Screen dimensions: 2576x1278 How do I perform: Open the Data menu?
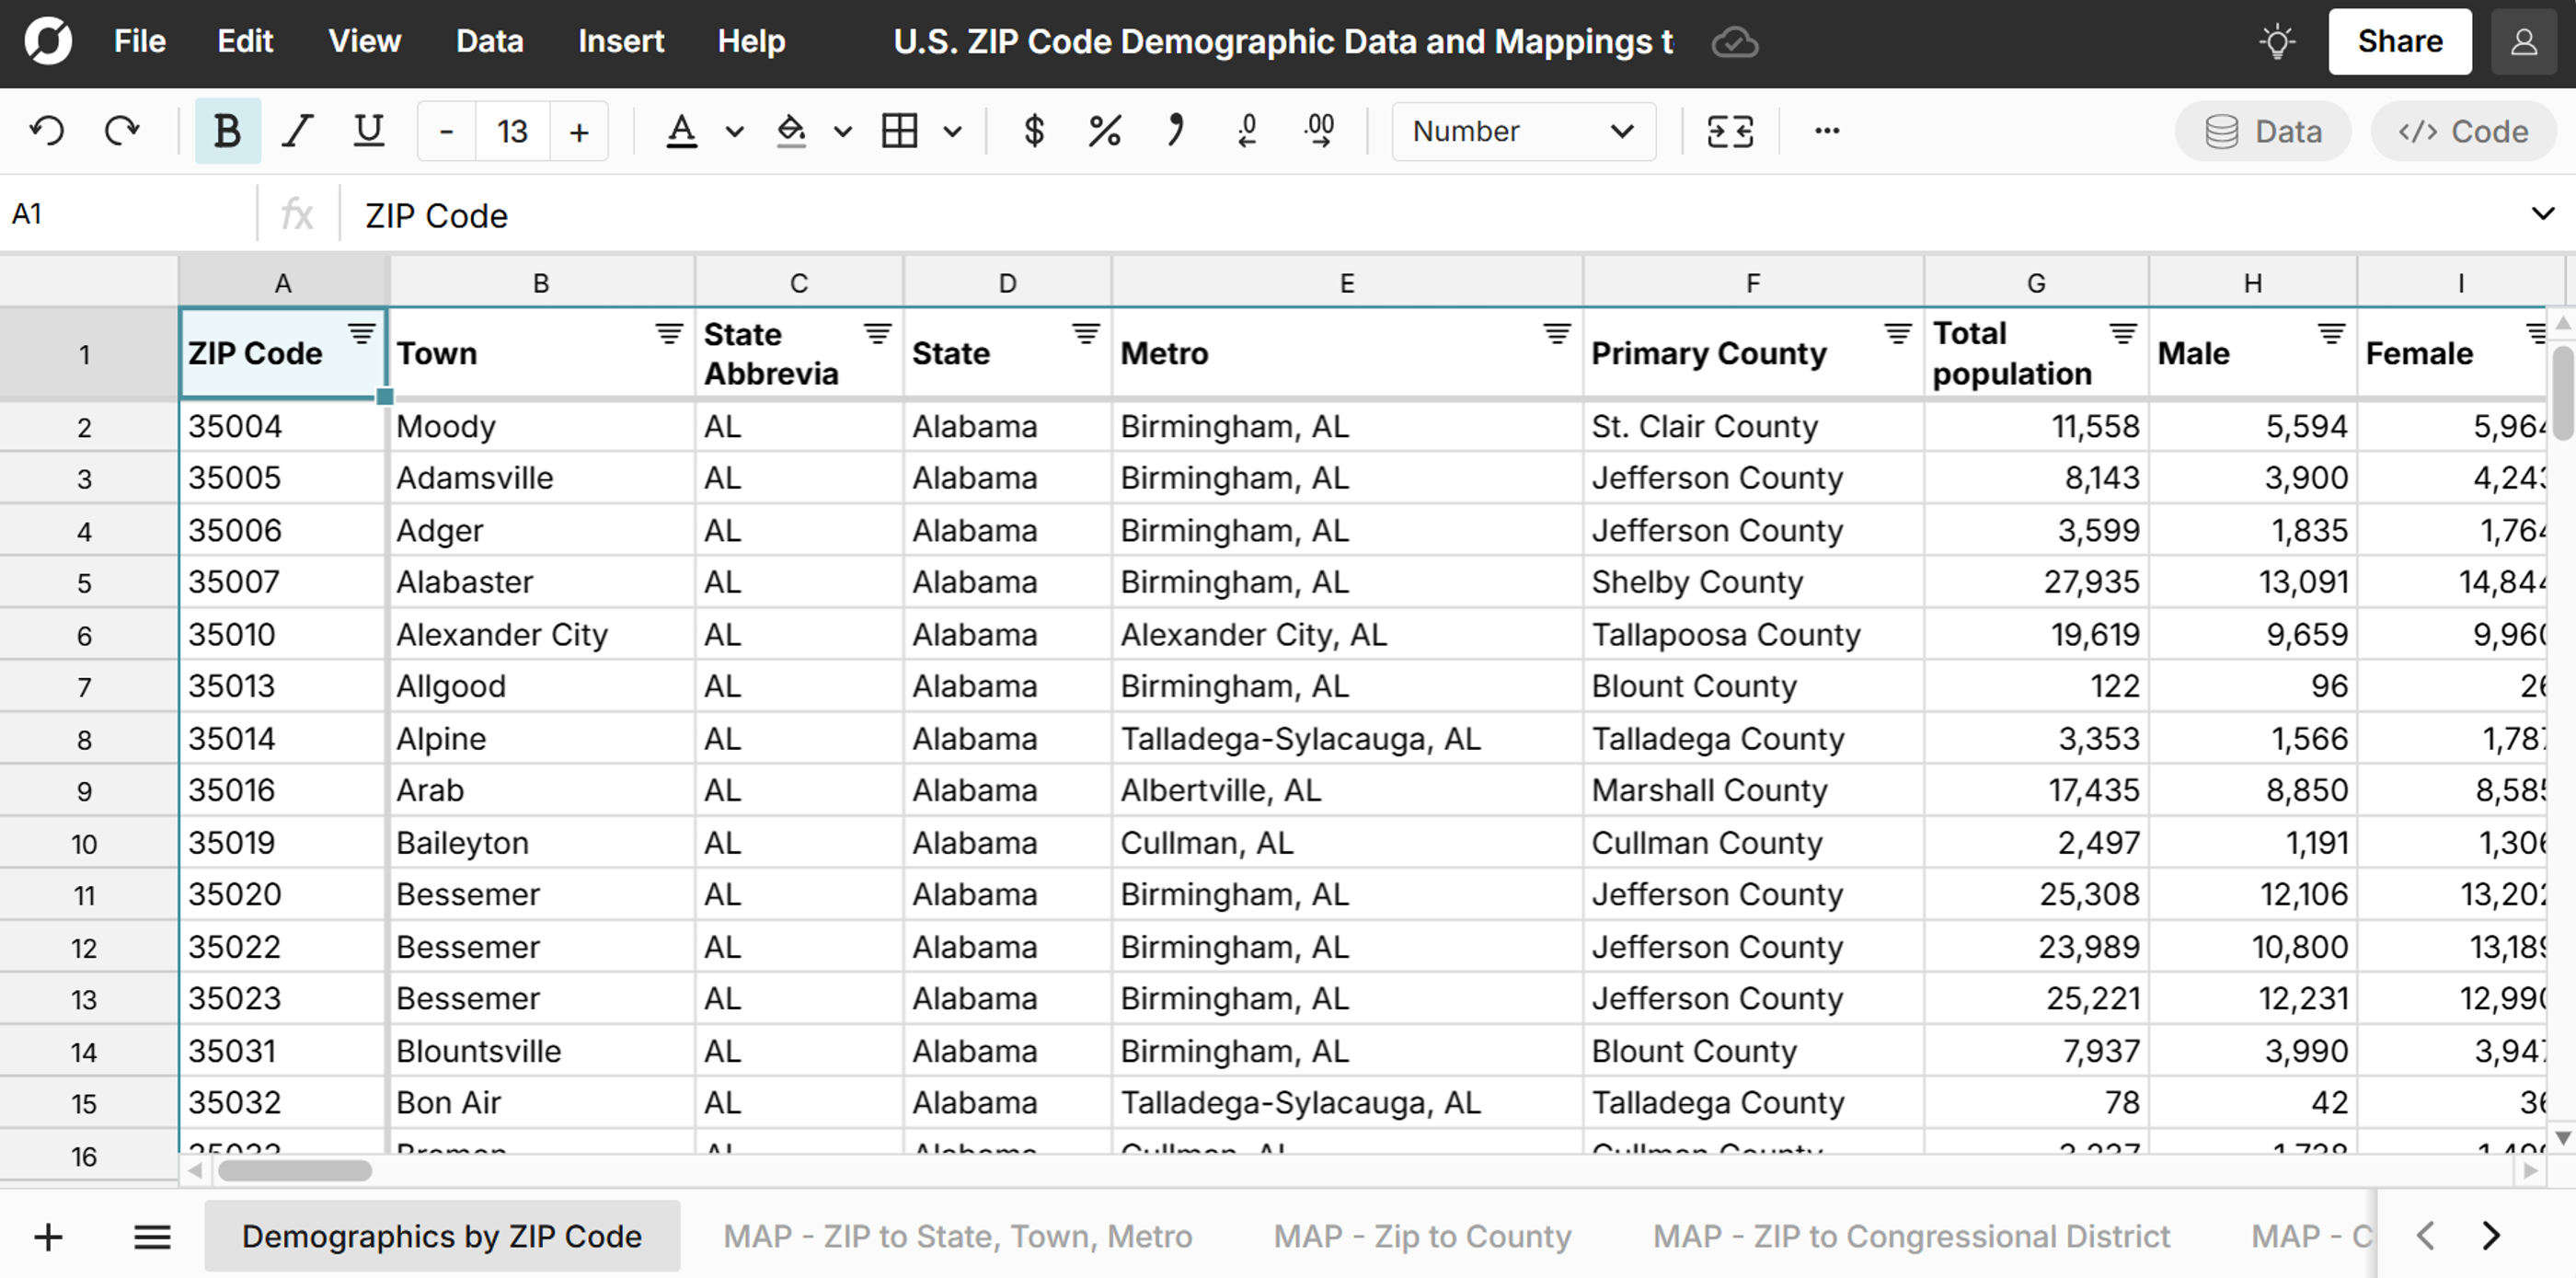pos(489,42)
